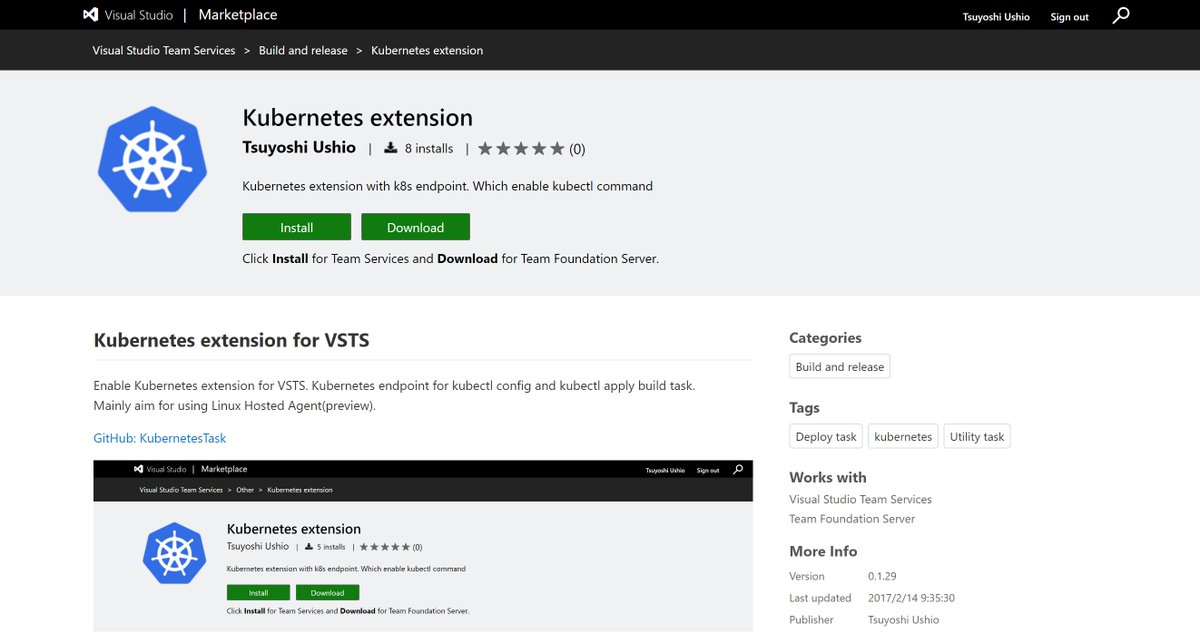Viewport: 1200px width, 643px height.
Task: Click Kubernetes extension for VSTS heading
Action: click(231, 340)
